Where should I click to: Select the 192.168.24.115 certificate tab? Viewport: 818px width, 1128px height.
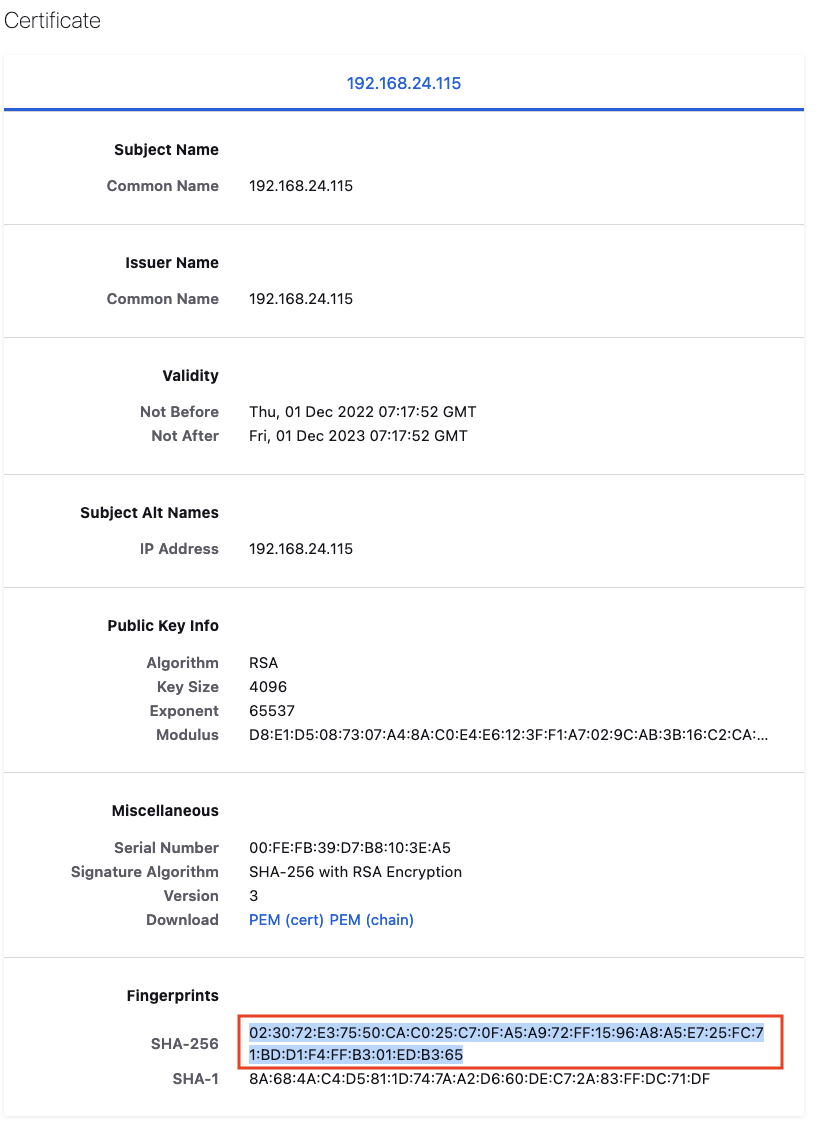tap(404, 83)
